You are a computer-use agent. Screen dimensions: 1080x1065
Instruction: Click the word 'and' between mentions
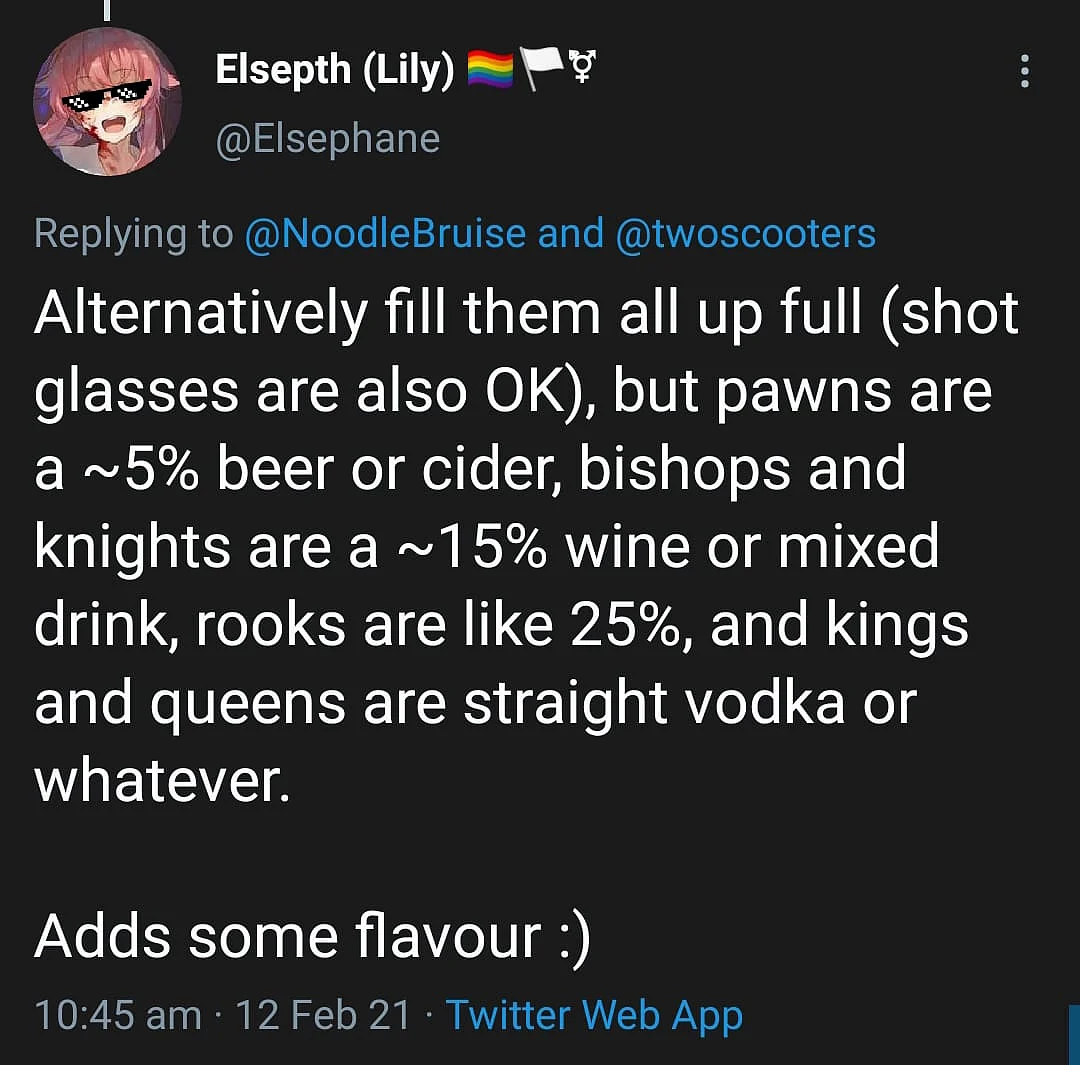pos(570,234)
